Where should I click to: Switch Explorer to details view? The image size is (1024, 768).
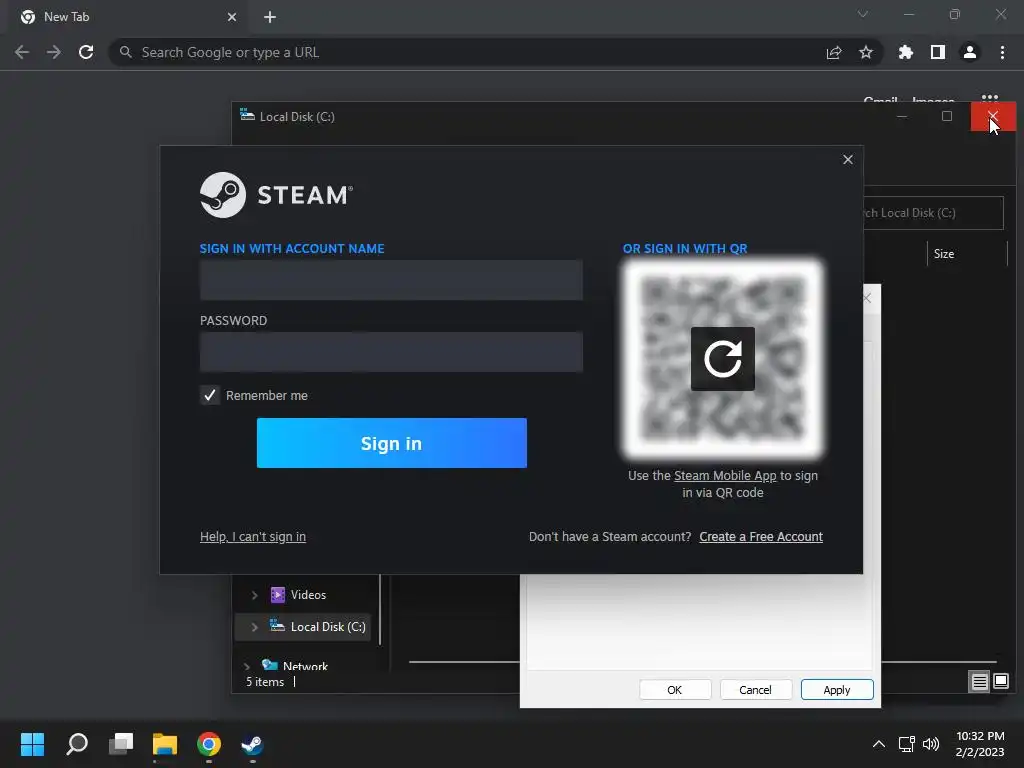[x=979, y=682]
